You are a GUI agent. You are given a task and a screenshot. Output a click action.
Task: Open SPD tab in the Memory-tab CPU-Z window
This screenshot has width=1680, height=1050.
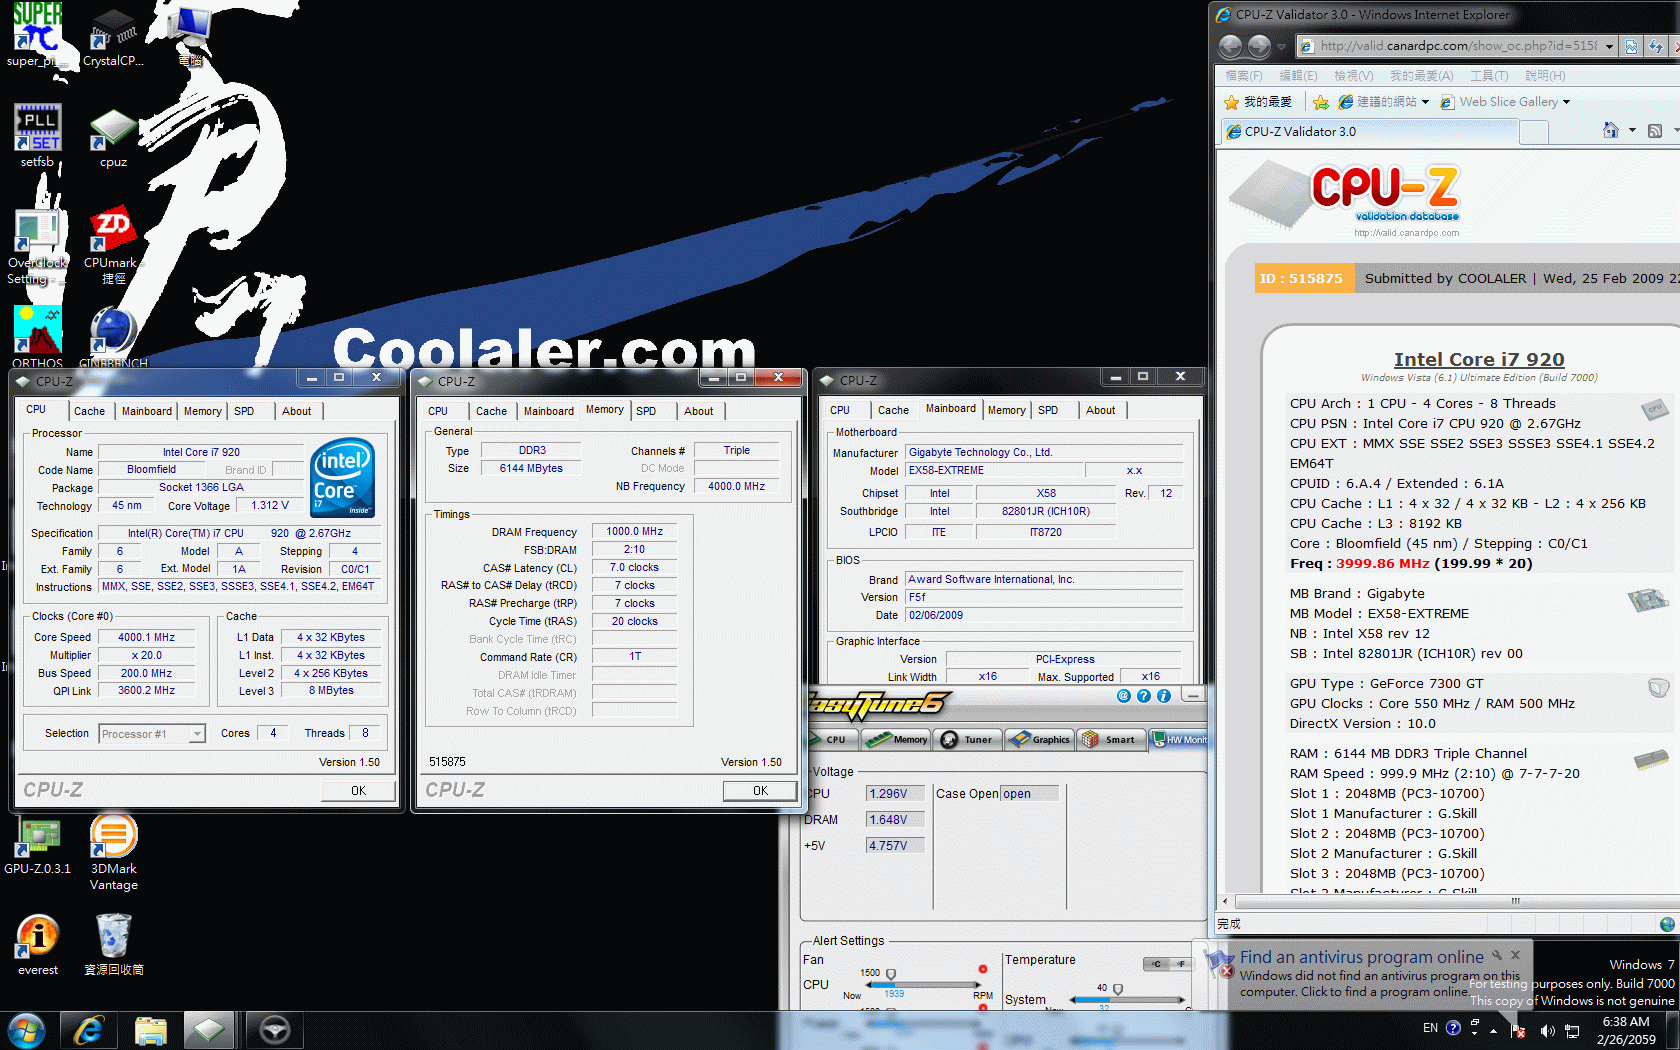(x=646, y=411)
